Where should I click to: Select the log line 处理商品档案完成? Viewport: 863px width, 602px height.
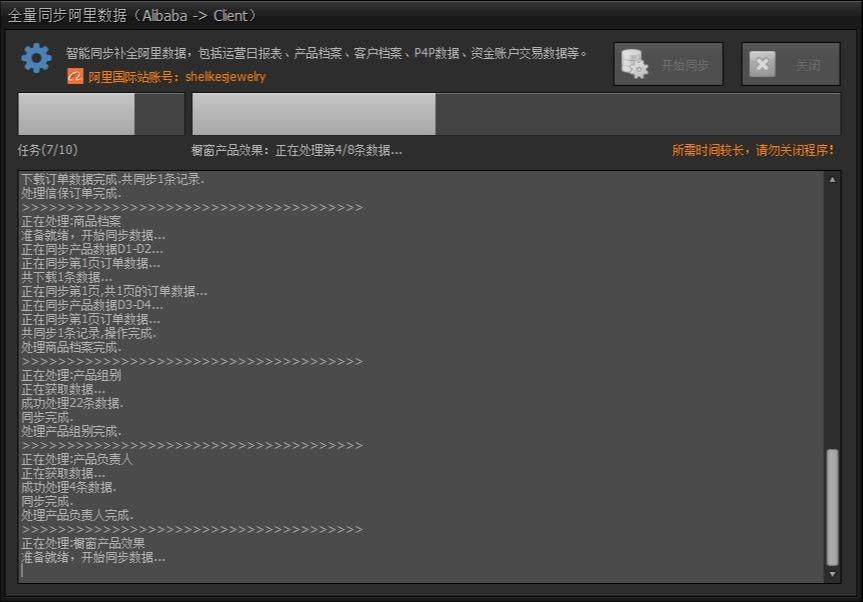68,347
